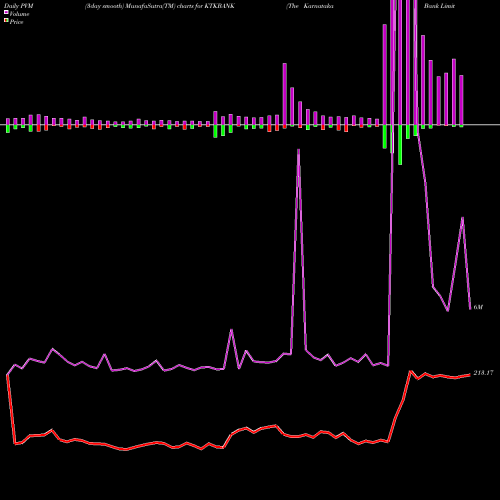Click the magenta Volume legend swatch
Image resolution: width=500 pixels, height=500 pixels.
tap(6, 13)
